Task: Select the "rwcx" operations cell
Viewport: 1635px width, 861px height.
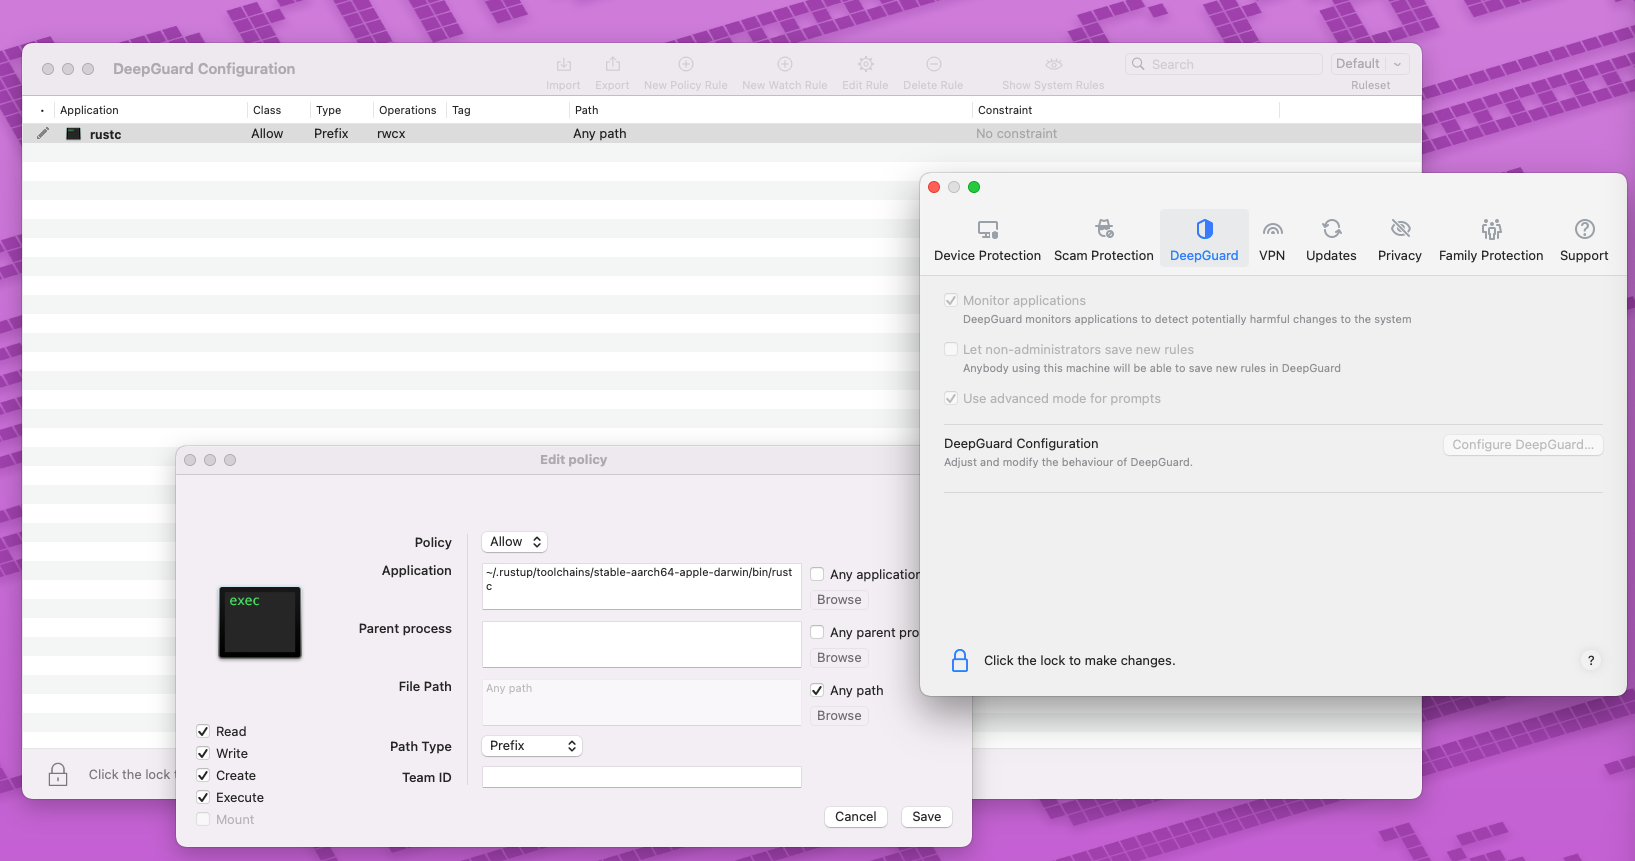Action: (391, 134)
